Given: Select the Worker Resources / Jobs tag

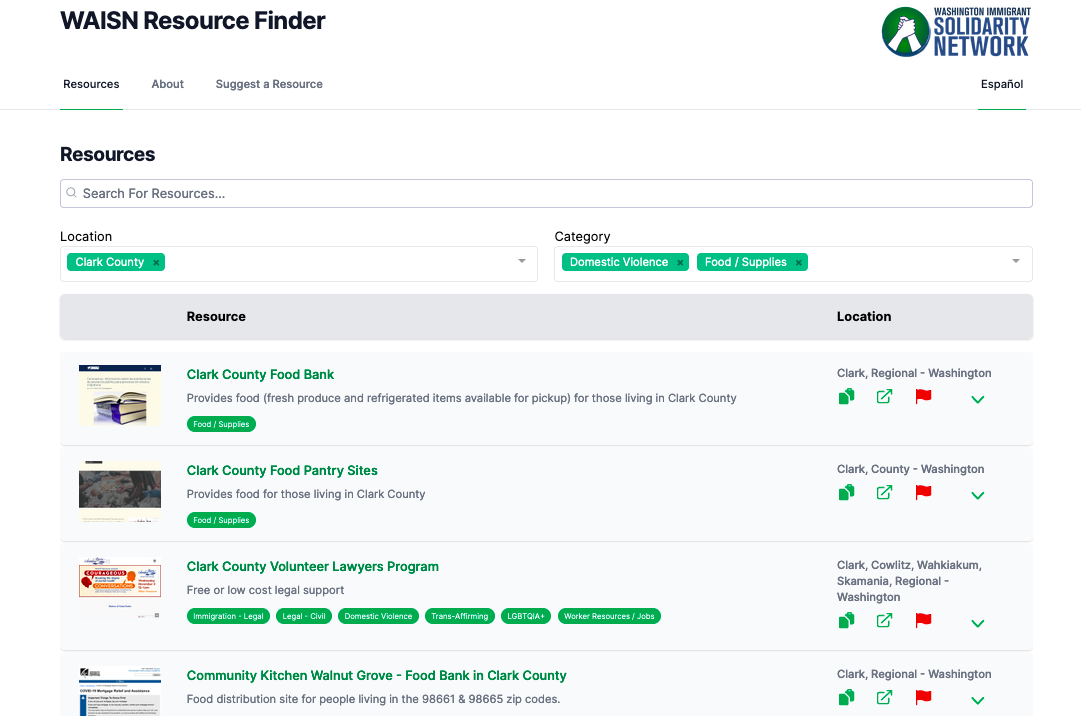Looking at the screenshot, I should (609, 616).
